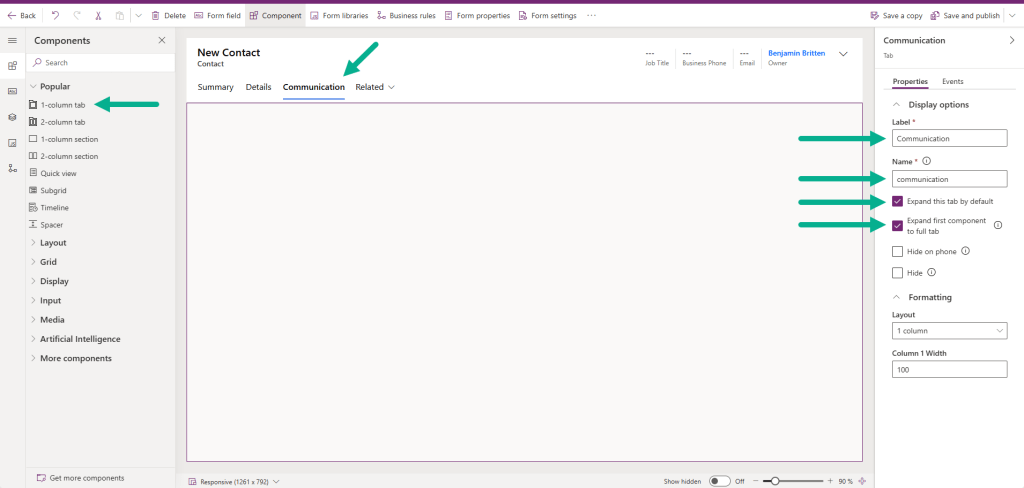Click the Undo arrow icon in toolbar
This screenshot has height=488, width=1024.
click(55, 16)
